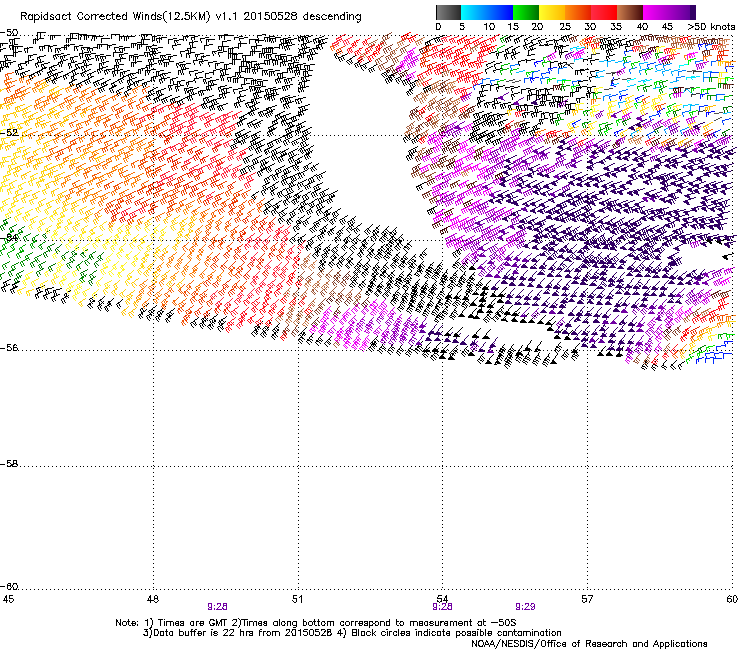The width and height of the screenshot is (740, 650).
Task: Click the '9:28' time label beneath longitude 54
Action: click(442, 607)
